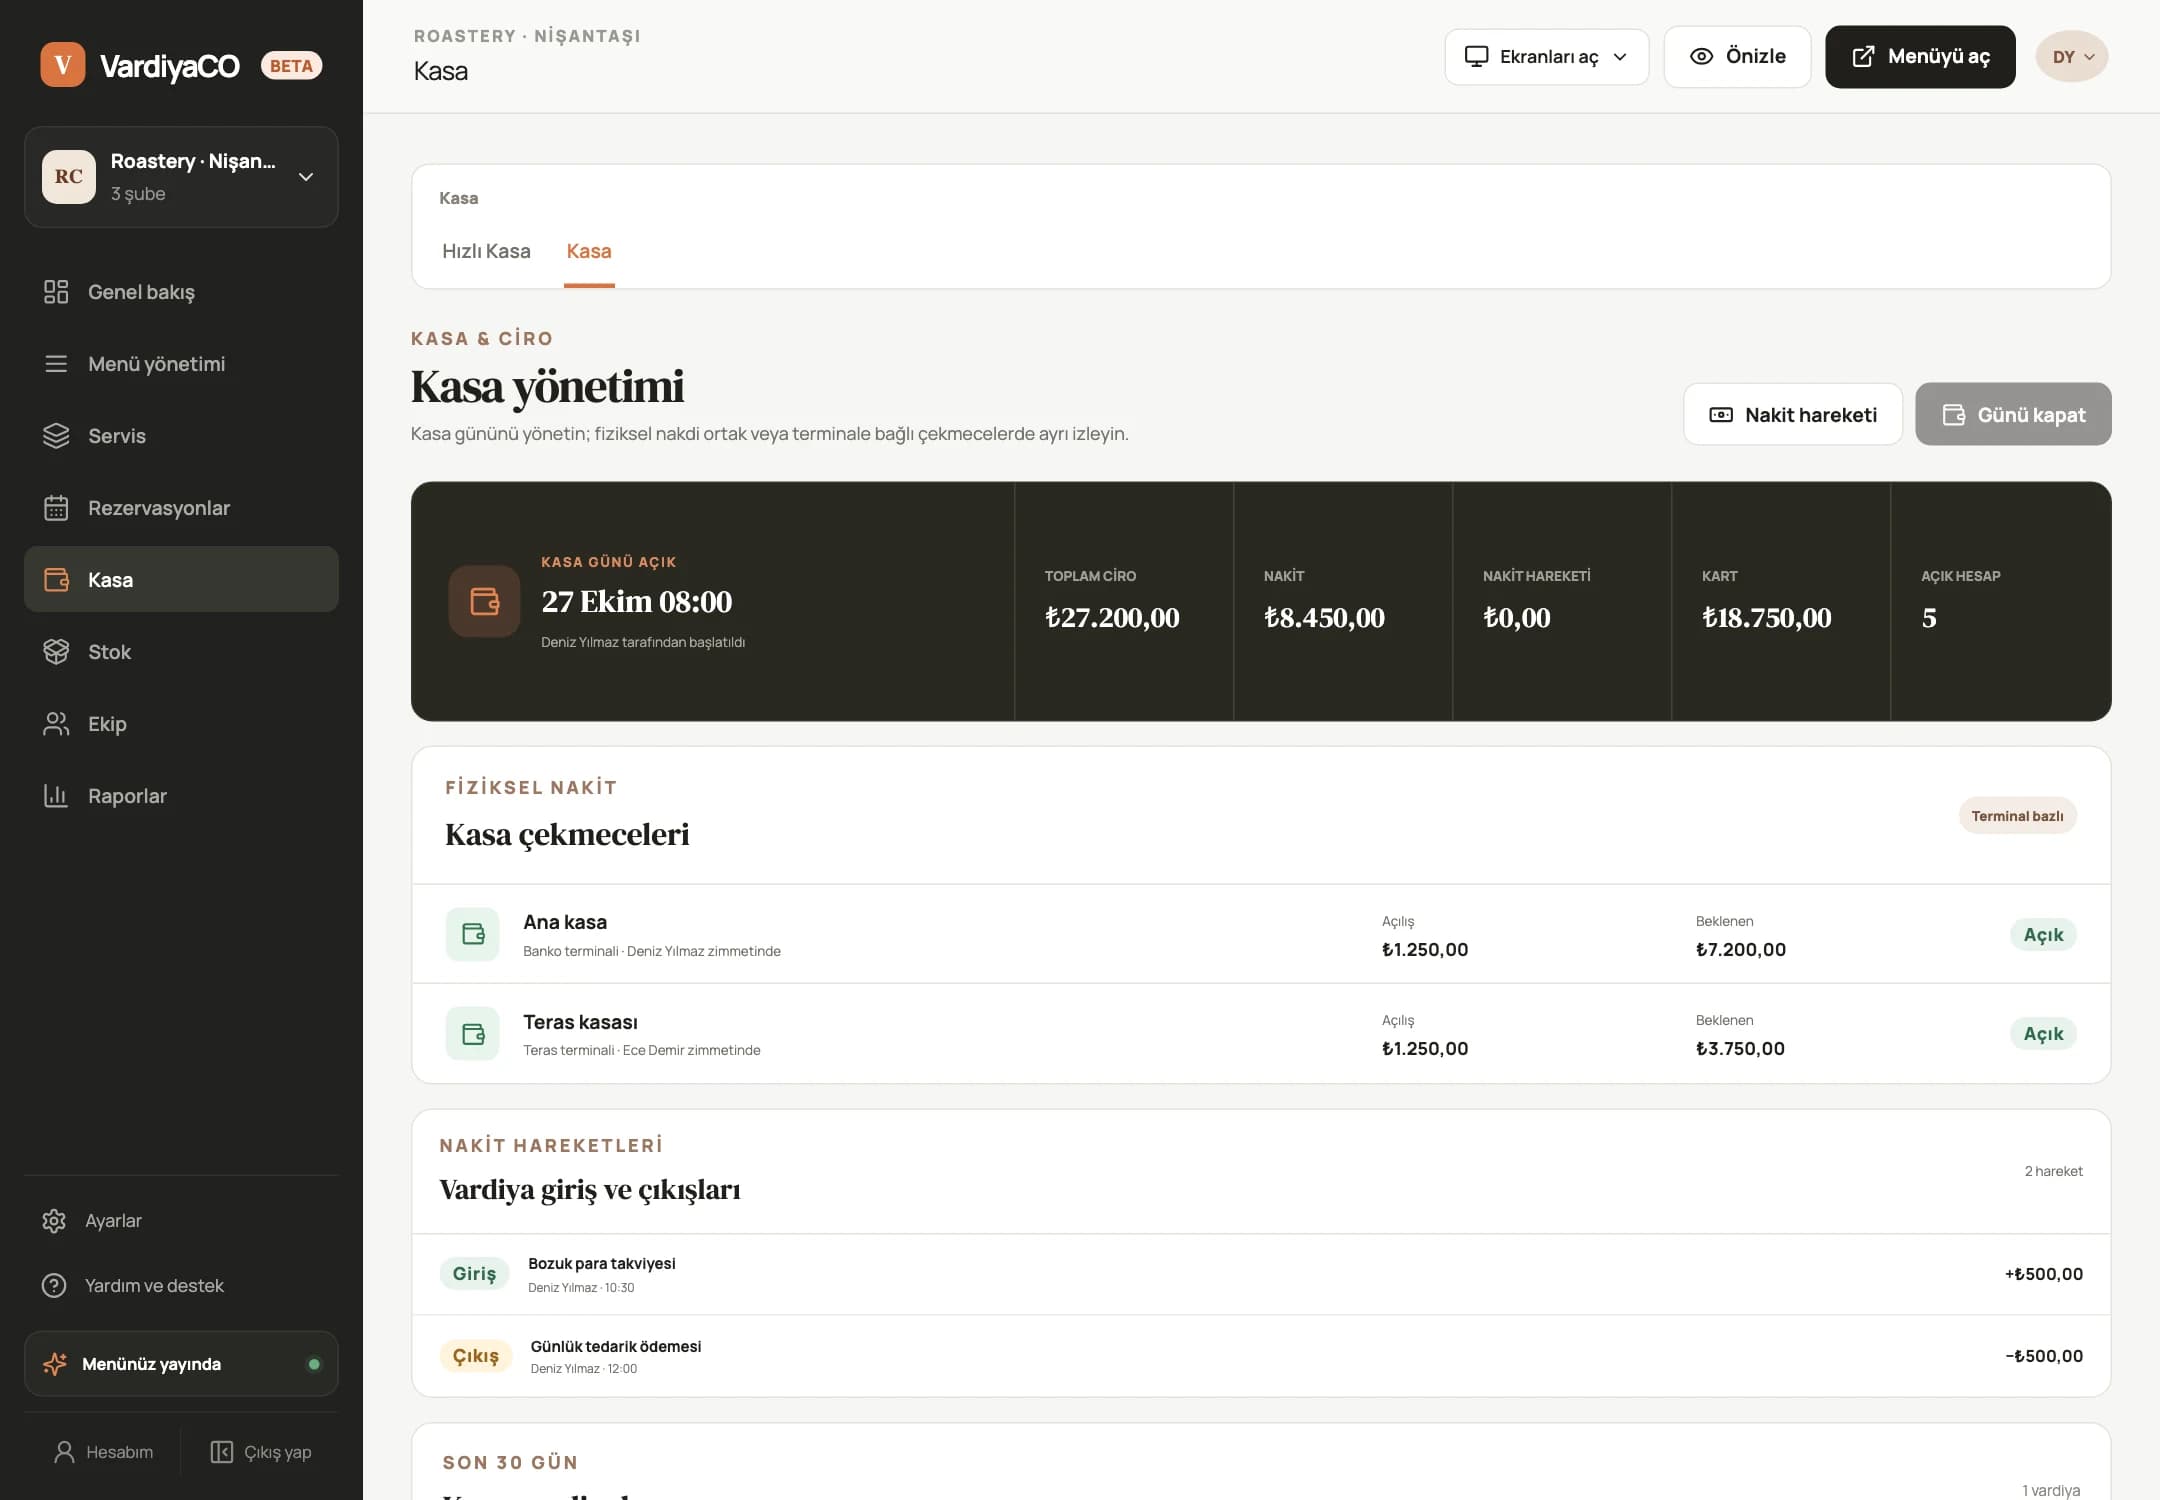This screenshot has height=1500, width=2160.
Task: Click the Menüyü aç button
Action: (1920, 57)
